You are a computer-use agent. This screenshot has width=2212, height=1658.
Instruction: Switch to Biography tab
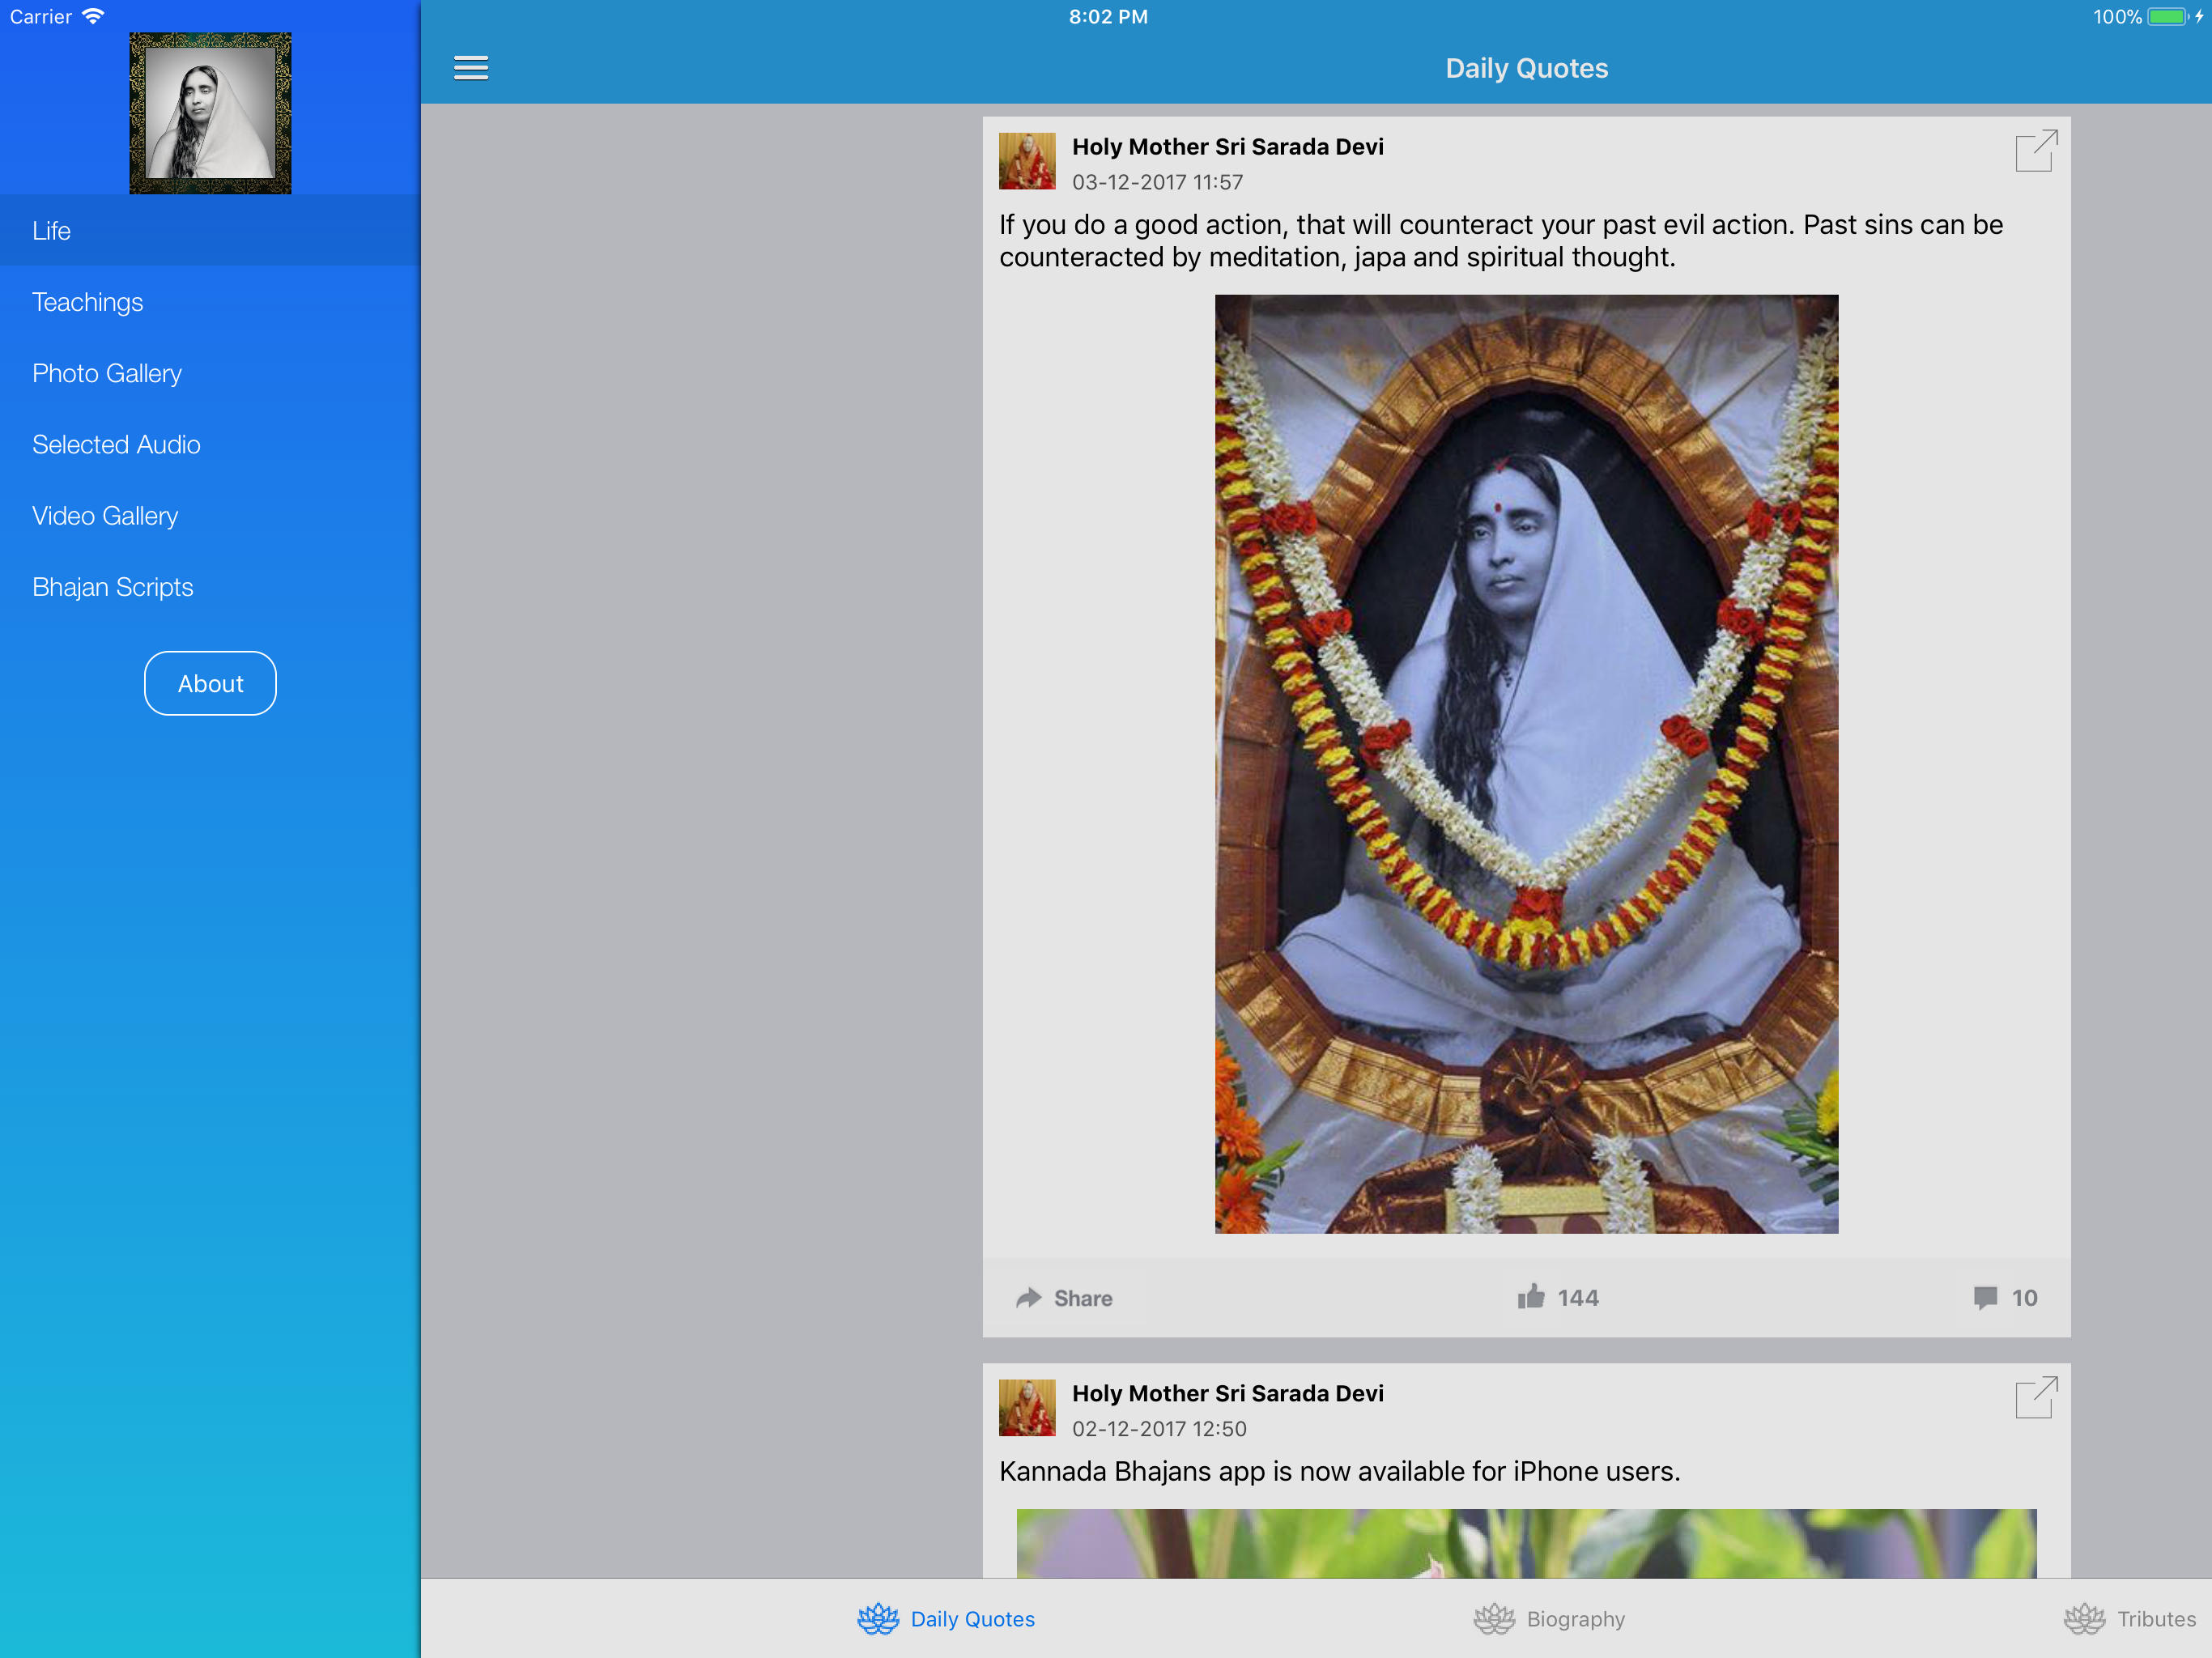(1549, 1618)
